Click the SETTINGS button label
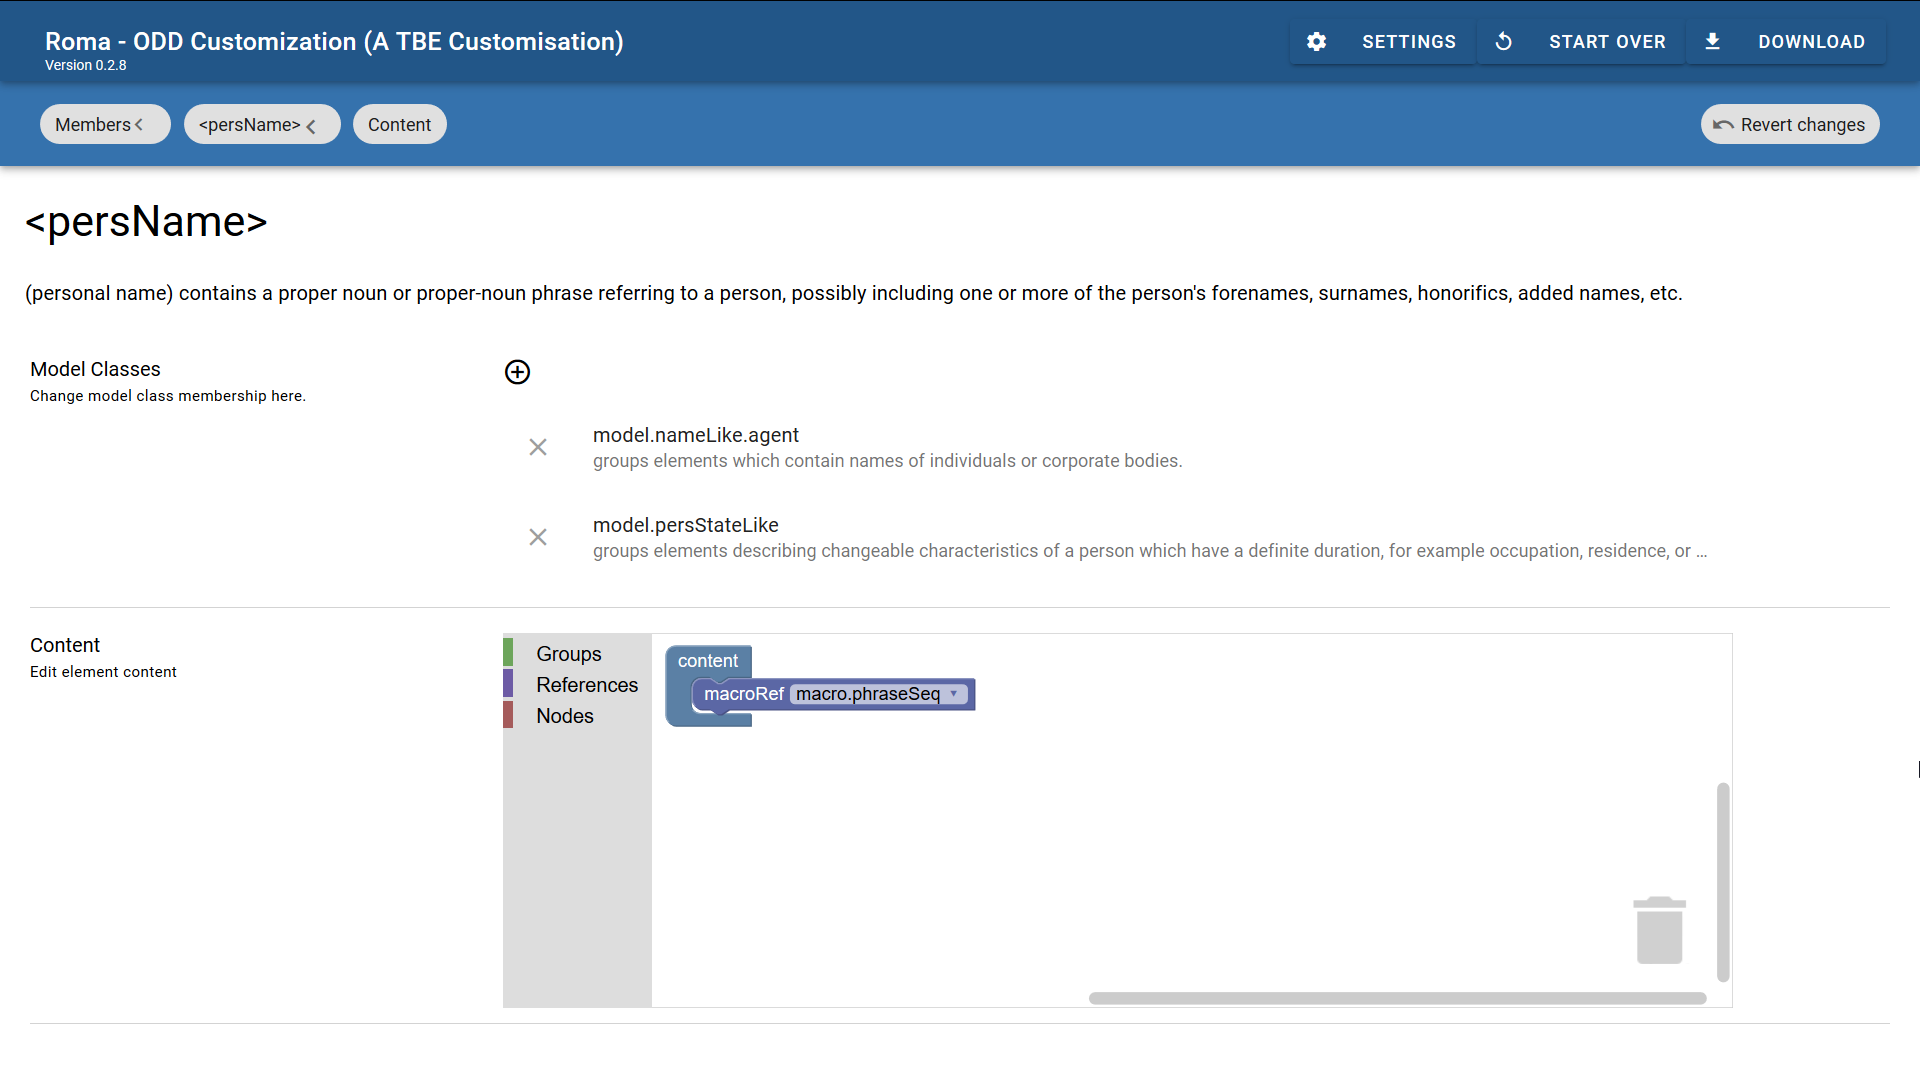Image resolution: width=1920 pixels, height=1080 pixels. coord(1408,42)
